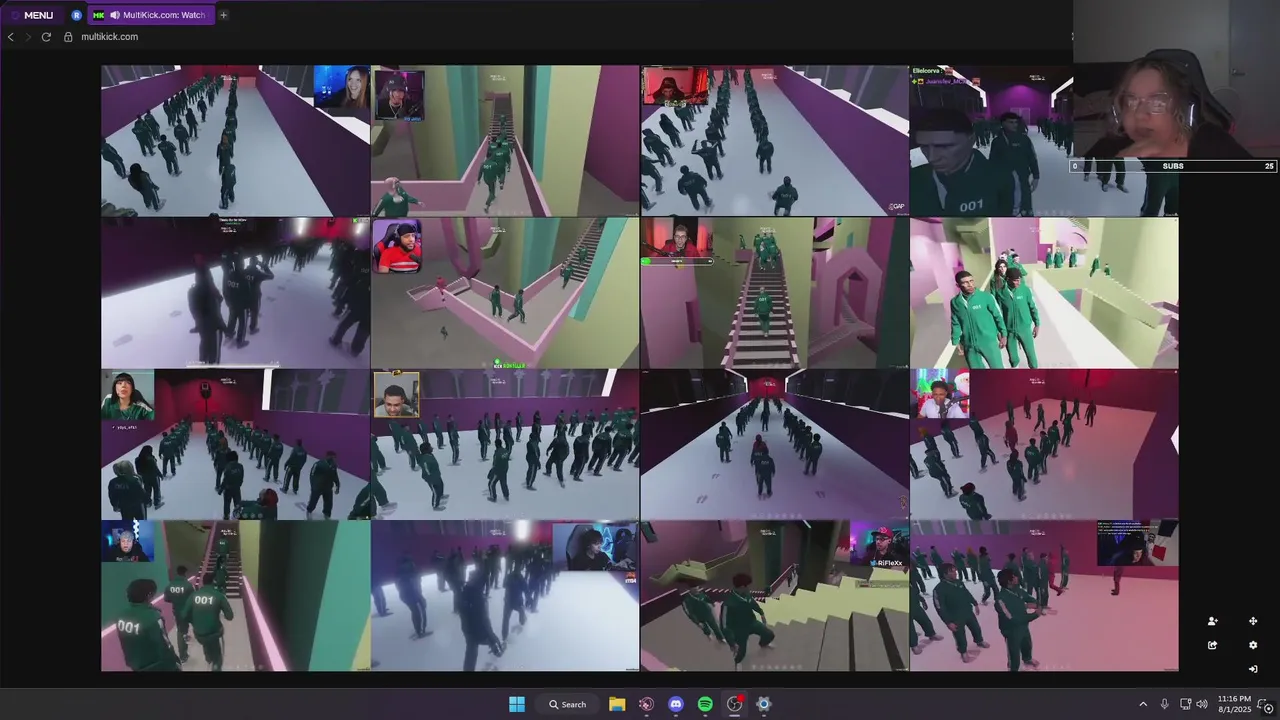Click the move arrows layout icon

(x=1253, y=621)
